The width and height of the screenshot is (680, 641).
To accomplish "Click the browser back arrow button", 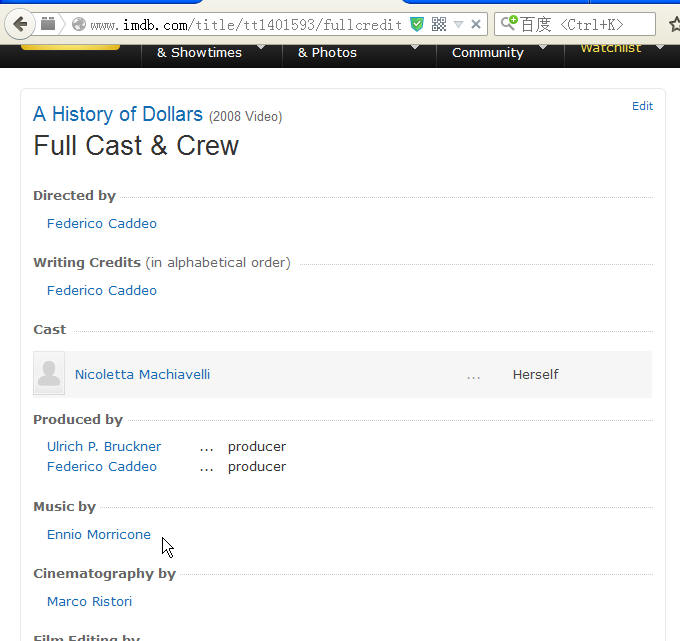I will (x=20, y=24).
